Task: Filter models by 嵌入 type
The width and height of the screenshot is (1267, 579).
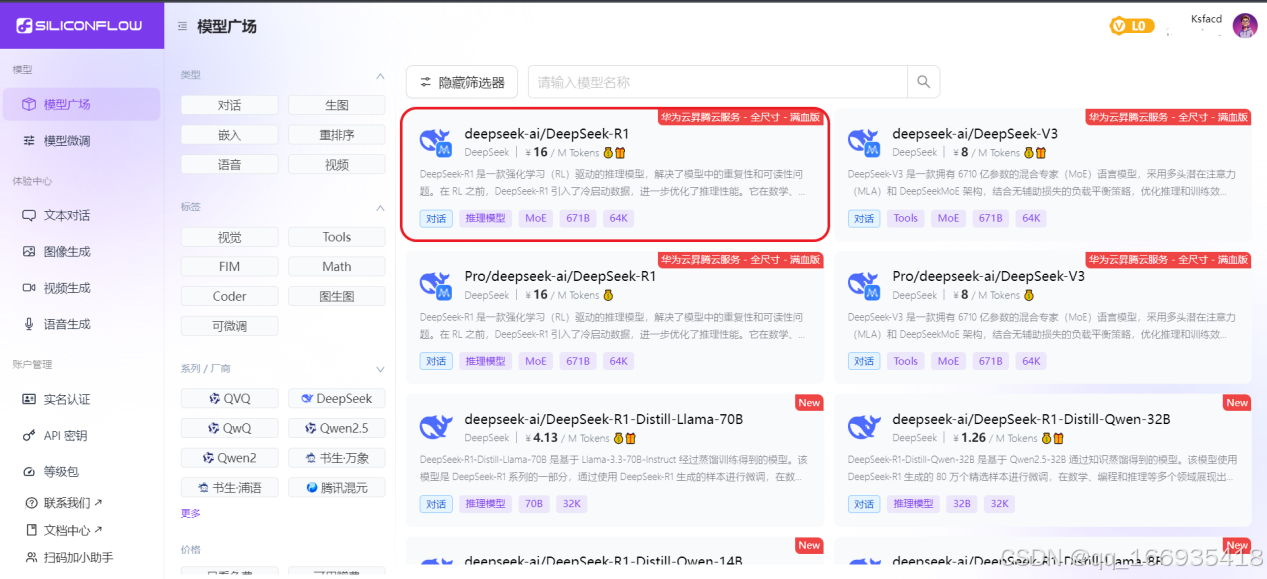Action: click(229, 134)
